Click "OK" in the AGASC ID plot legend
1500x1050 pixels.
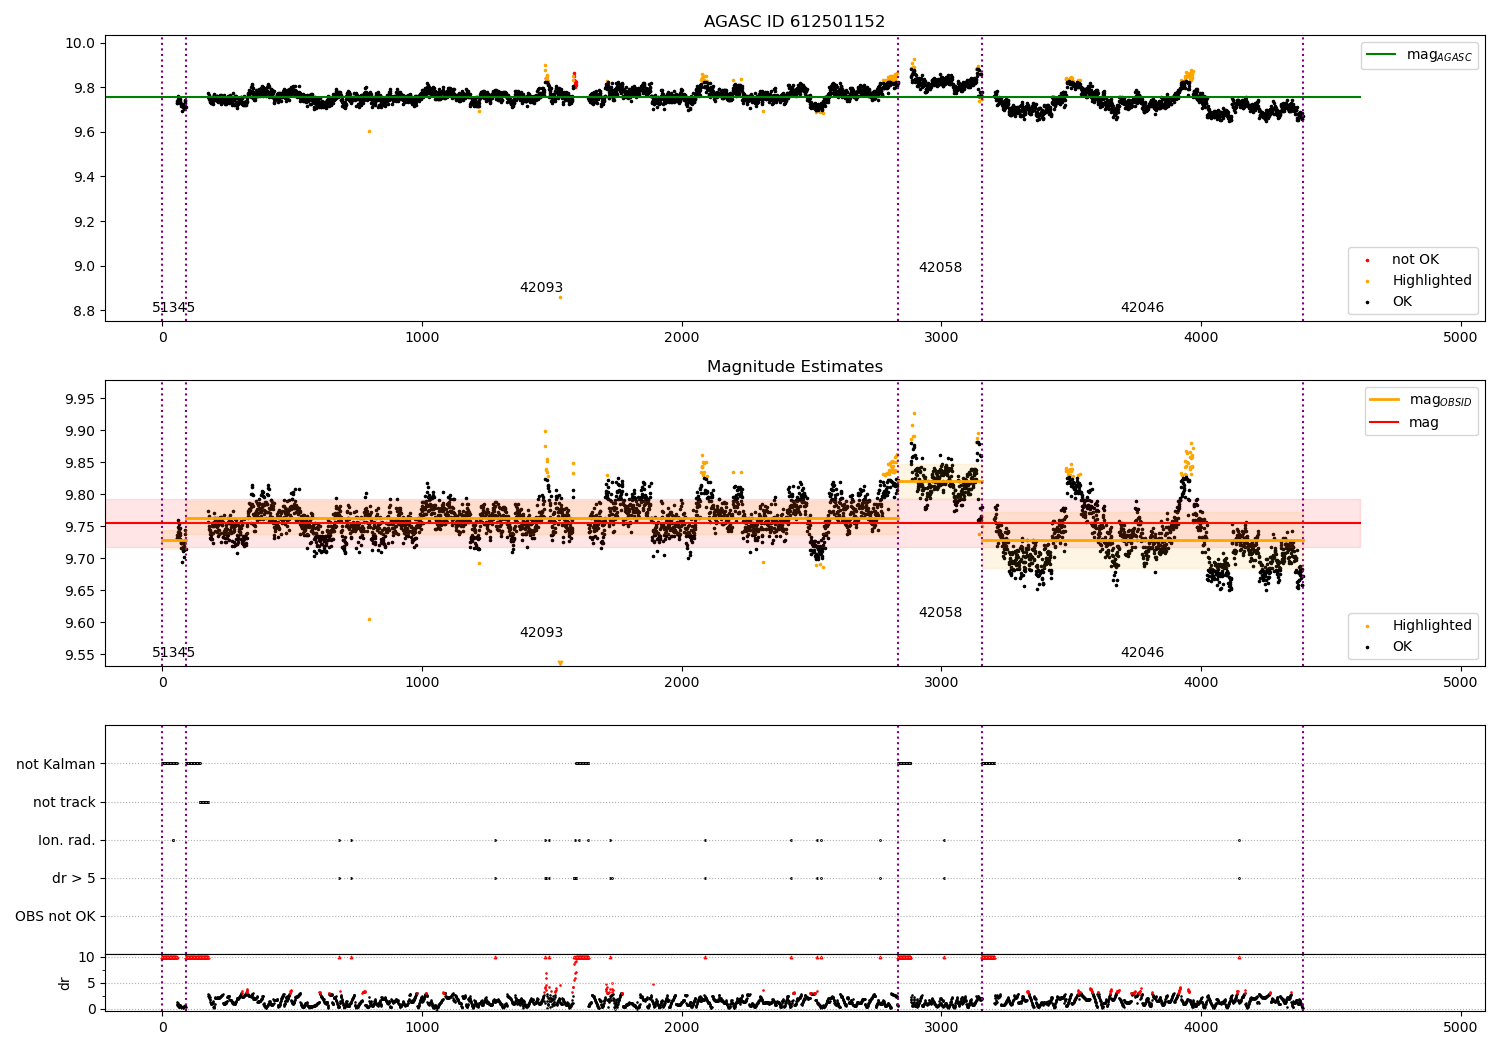(1402, 302)
